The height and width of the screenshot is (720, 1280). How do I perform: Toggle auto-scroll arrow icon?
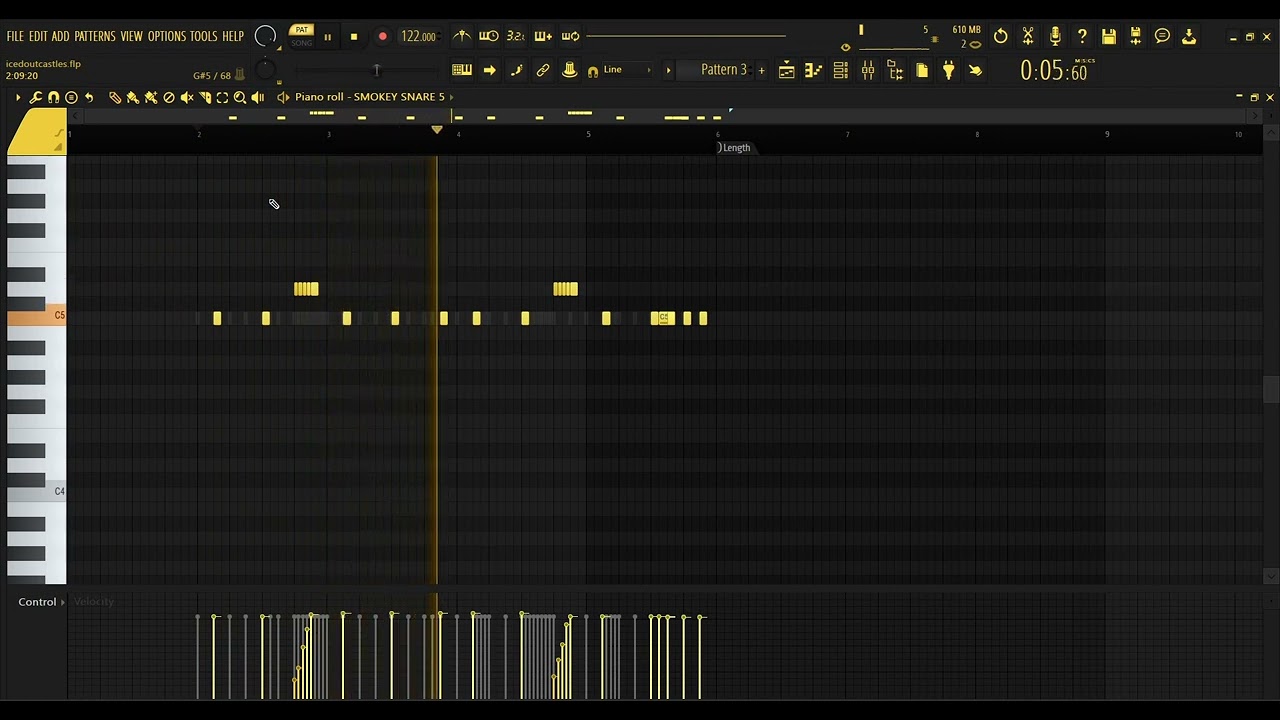tap(489, 70)
